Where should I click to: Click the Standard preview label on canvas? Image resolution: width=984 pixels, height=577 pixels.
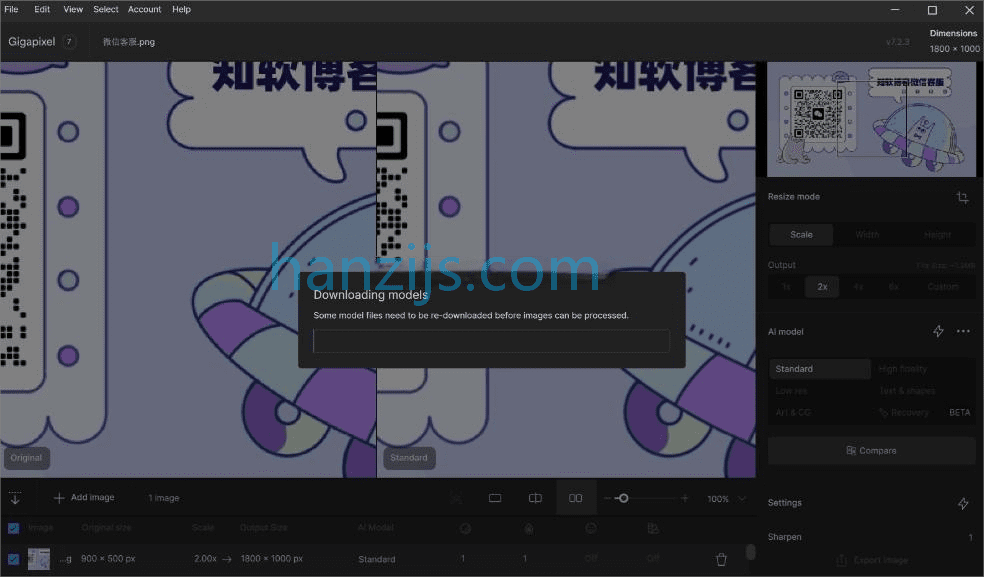pyautogui.click(x=409, y=458)
